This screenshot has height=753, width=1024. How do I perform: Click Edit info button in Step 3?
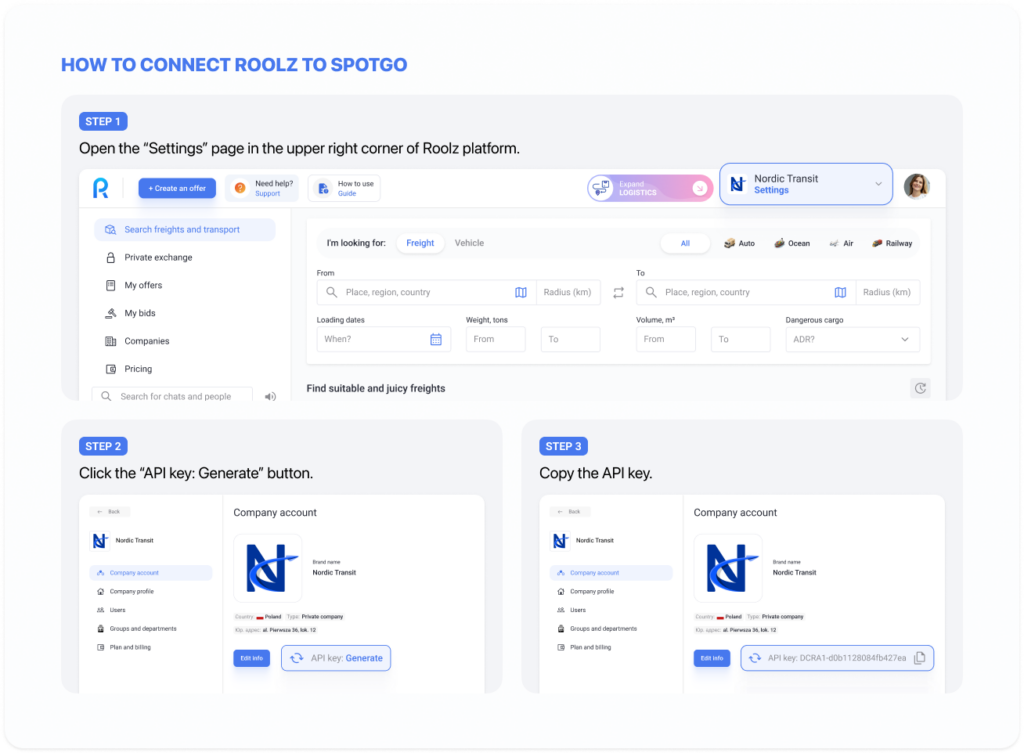point(712,658)
